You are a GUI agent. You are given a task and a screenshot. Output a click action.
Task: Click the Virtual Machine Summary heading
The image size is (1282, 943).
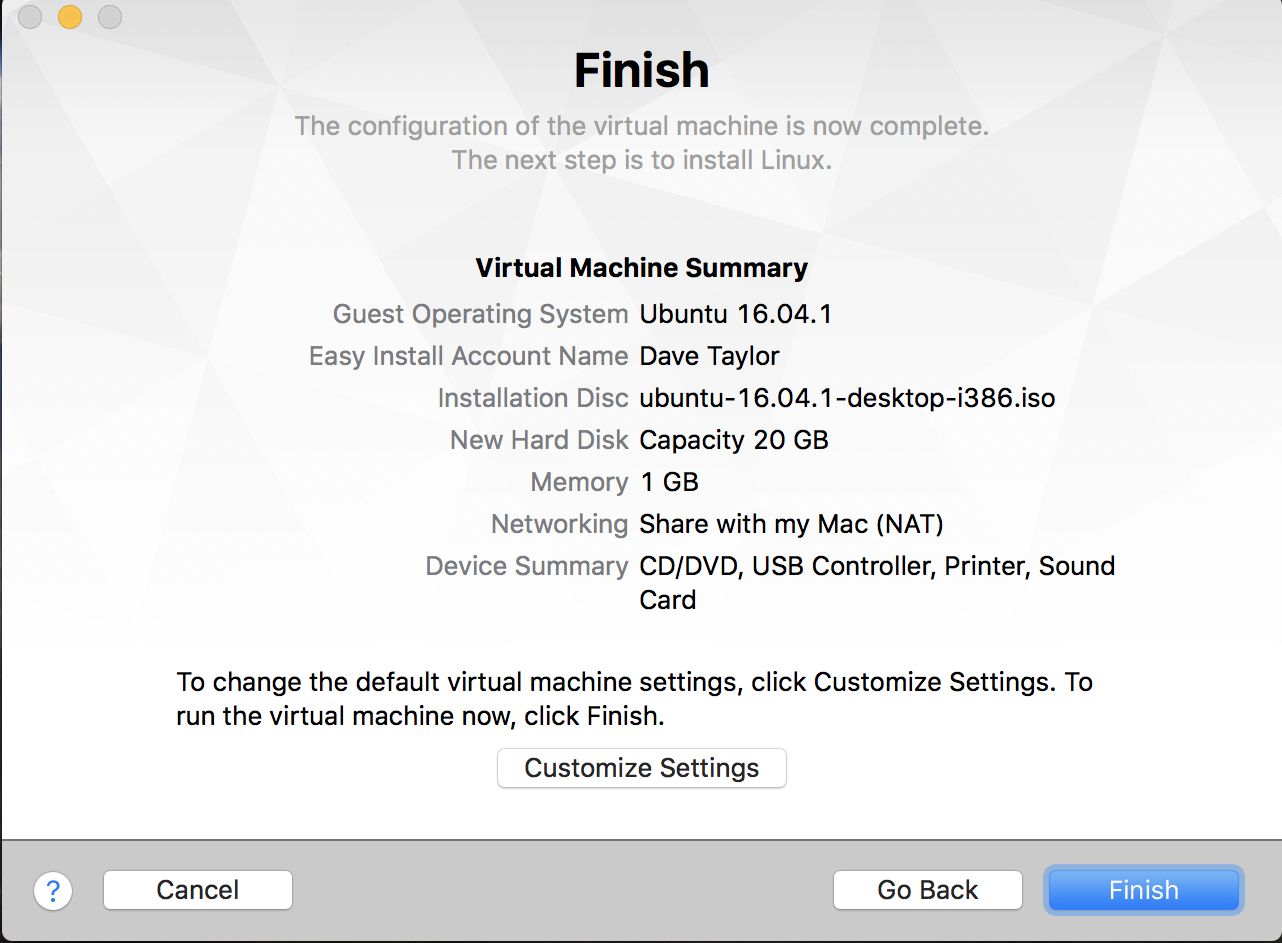pos(642,268)
